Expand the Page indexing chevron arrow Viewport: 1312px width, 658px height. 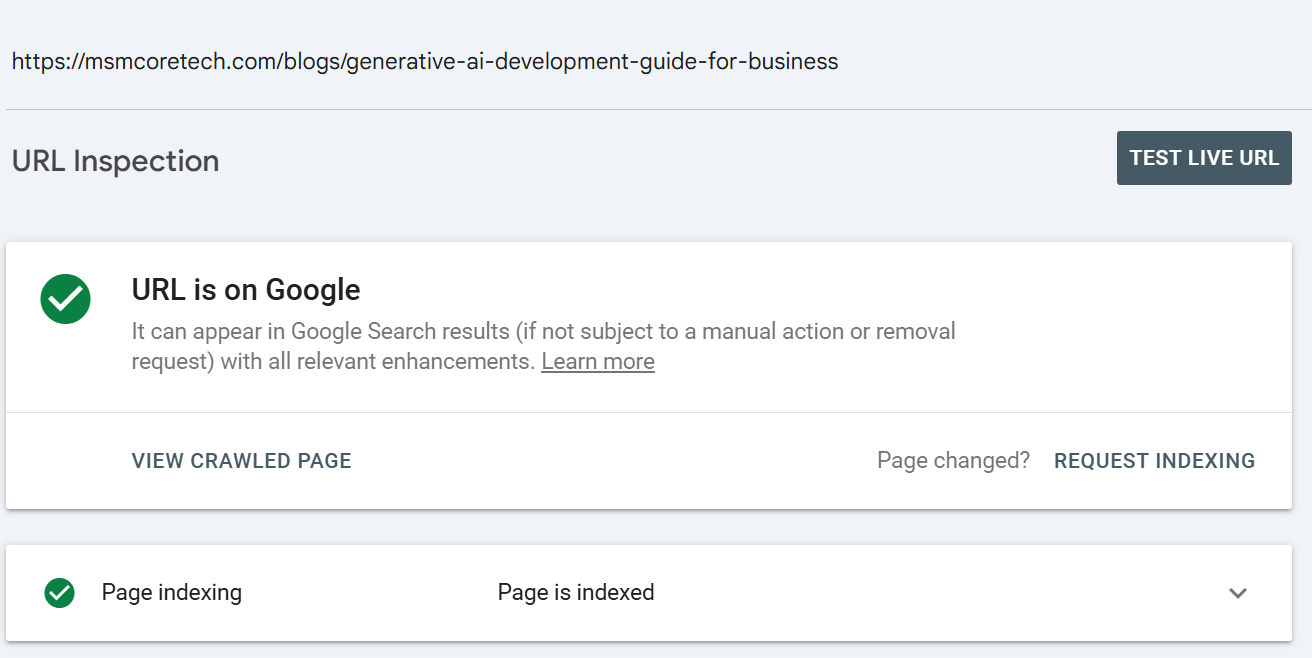(1237, 593)
